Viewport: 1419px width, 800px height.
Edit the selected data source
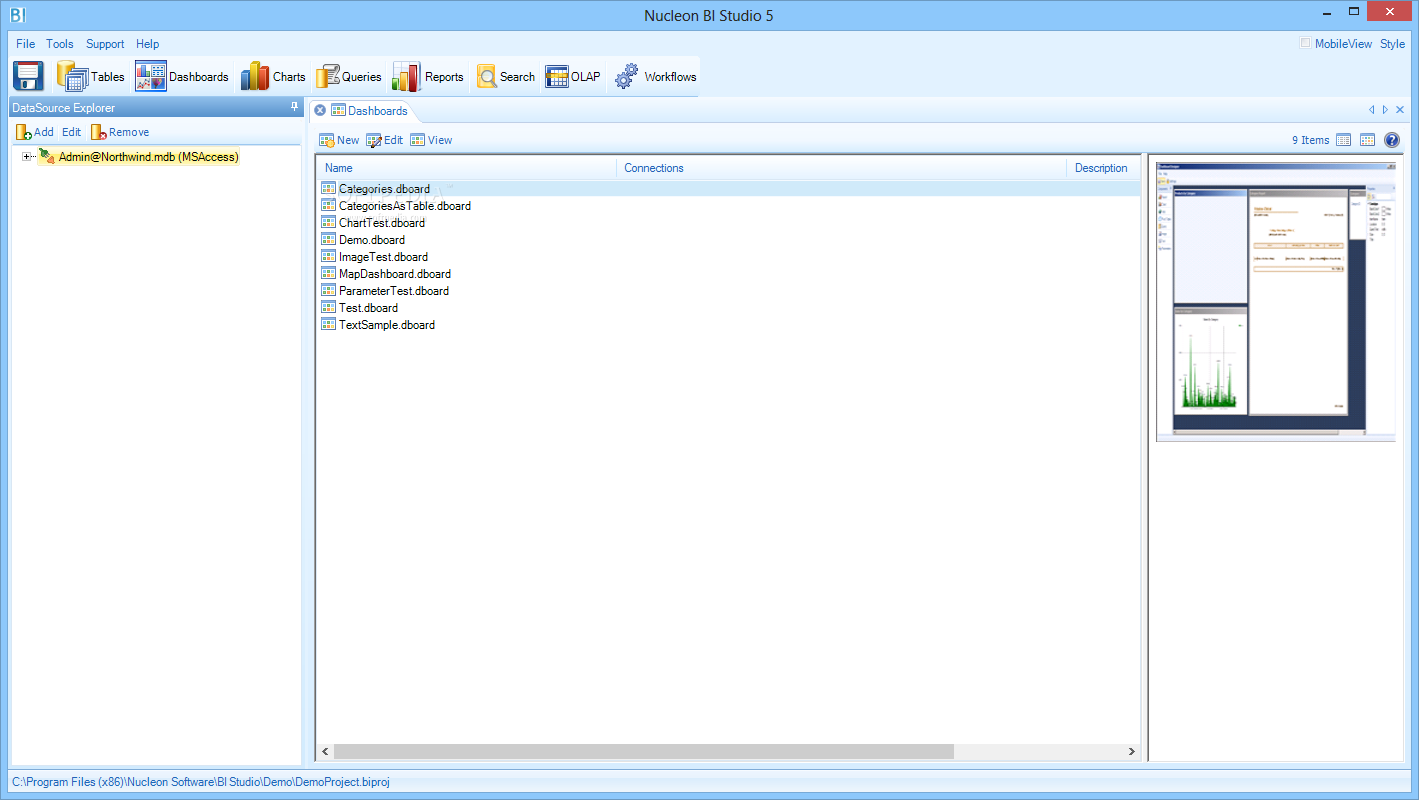[71, 132]
